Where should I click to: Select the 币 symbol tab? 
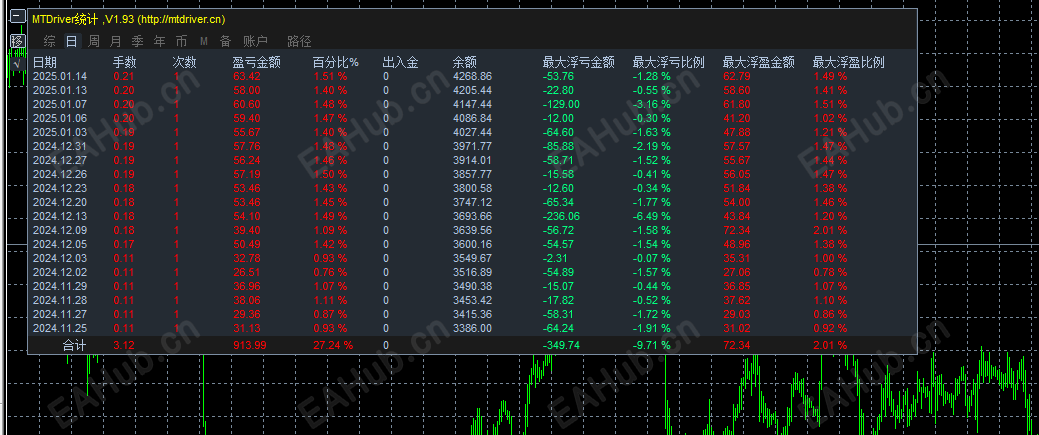[x=181, y=42]
